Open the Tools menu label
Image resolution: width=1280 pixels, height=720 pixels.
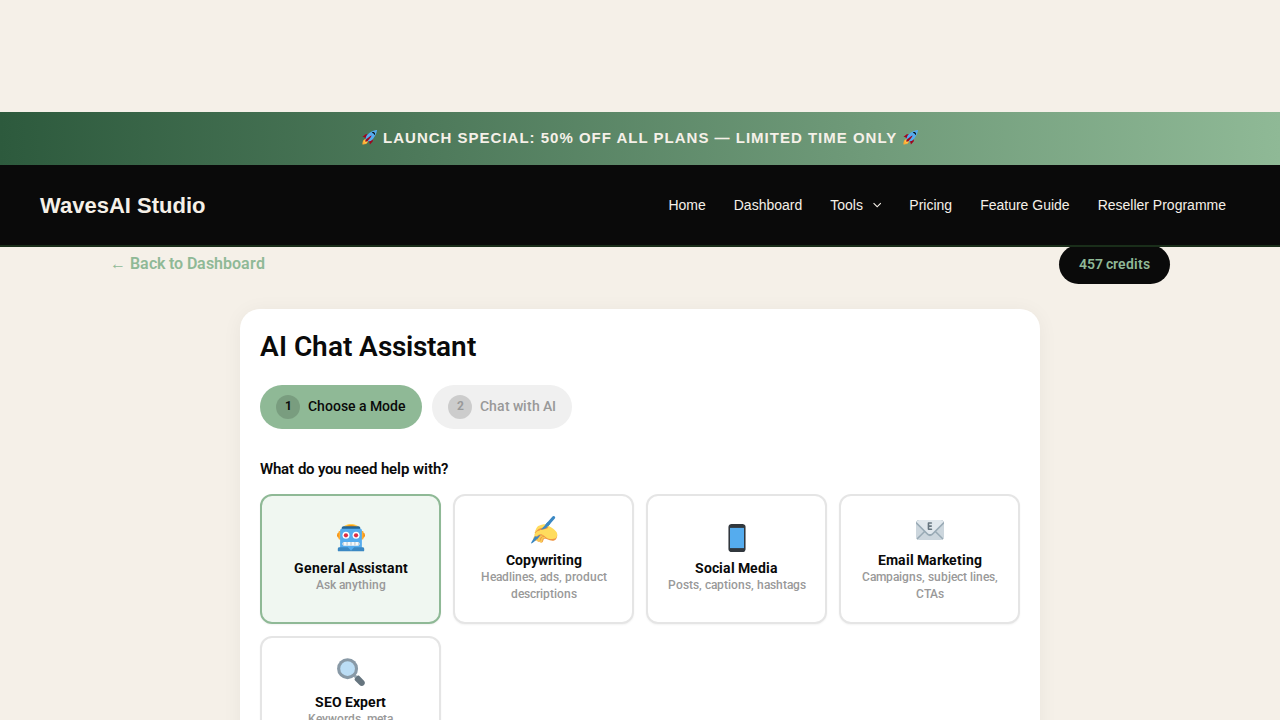coord(846,205)
